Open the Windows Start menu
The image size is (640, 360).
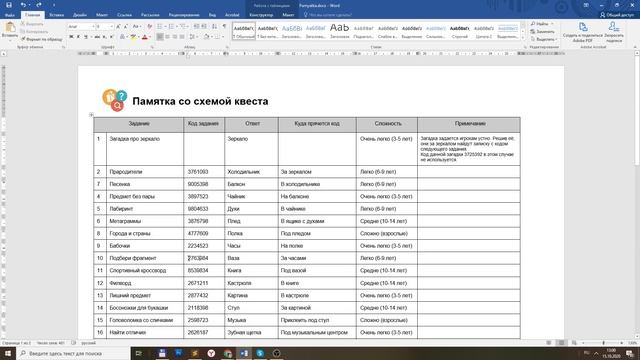(8, 353)
